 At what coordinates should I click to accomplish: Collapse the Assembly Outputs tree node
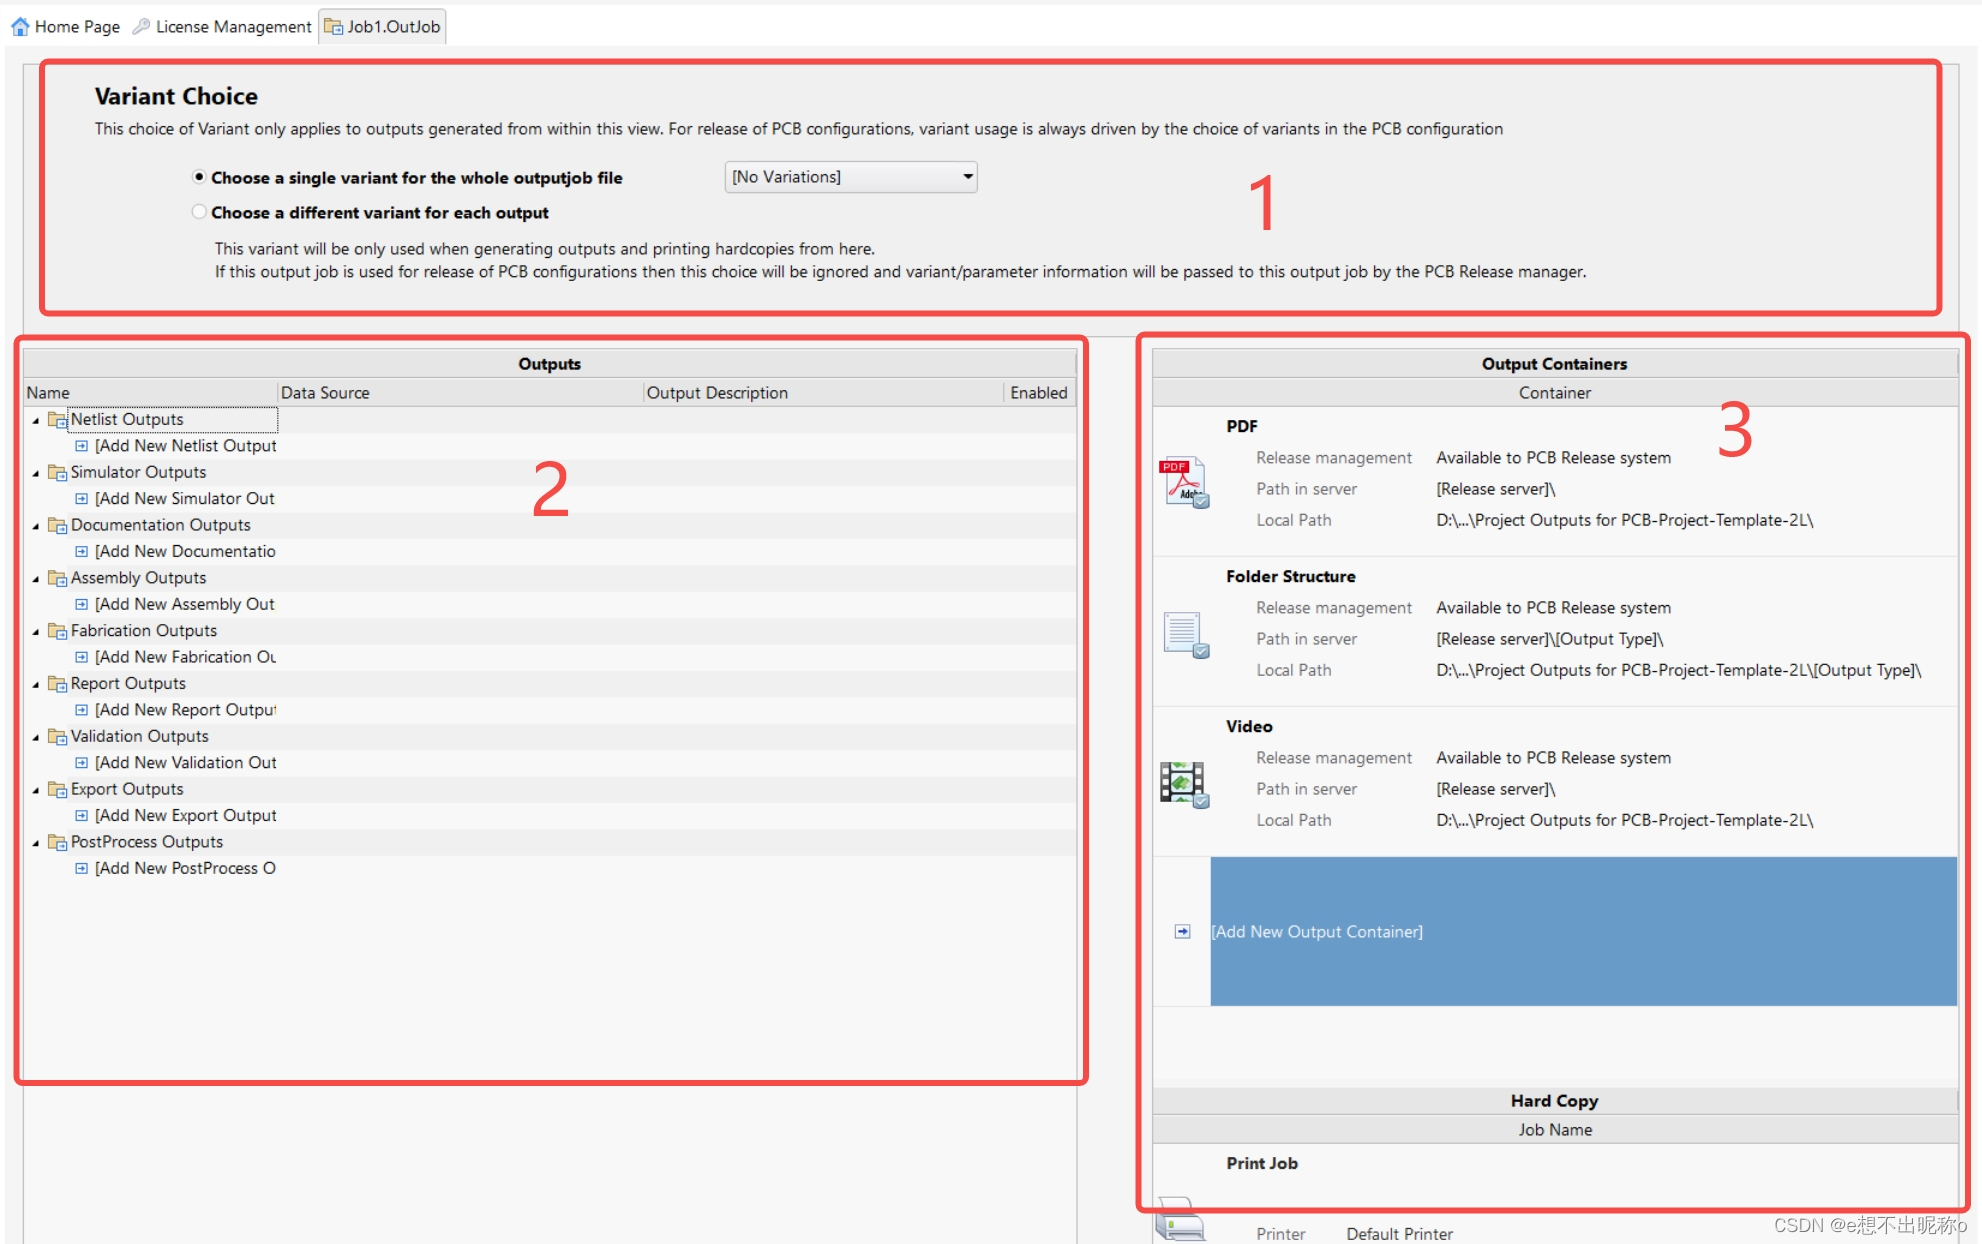pos(36,579)
